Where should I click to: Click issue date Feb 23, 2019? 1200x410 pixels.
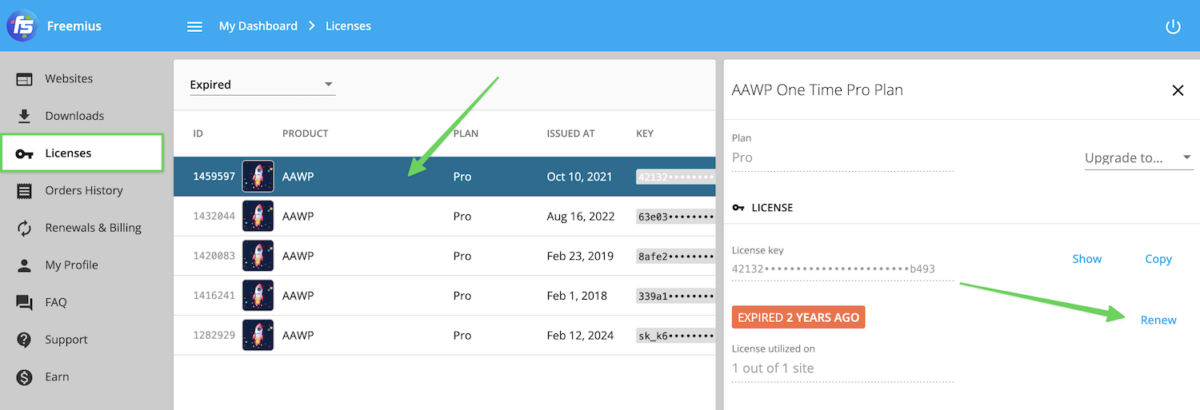578,256
